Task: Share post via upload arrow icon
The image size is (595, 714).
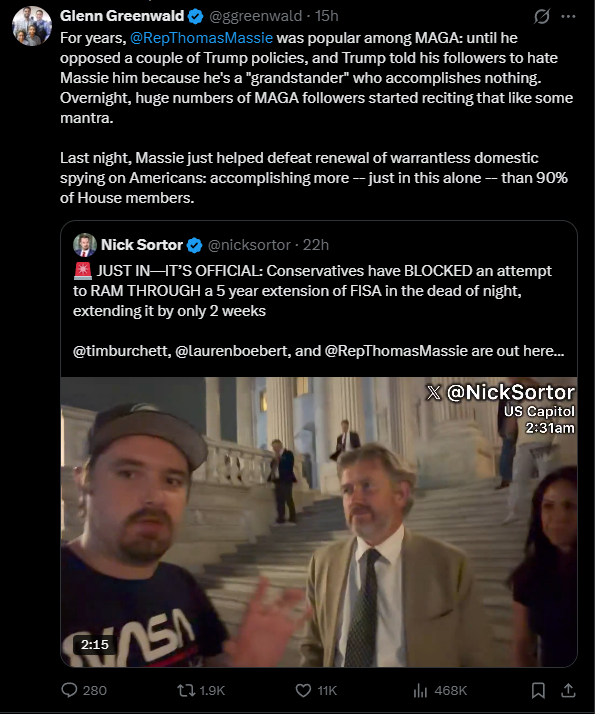Action: pos(568,690)
